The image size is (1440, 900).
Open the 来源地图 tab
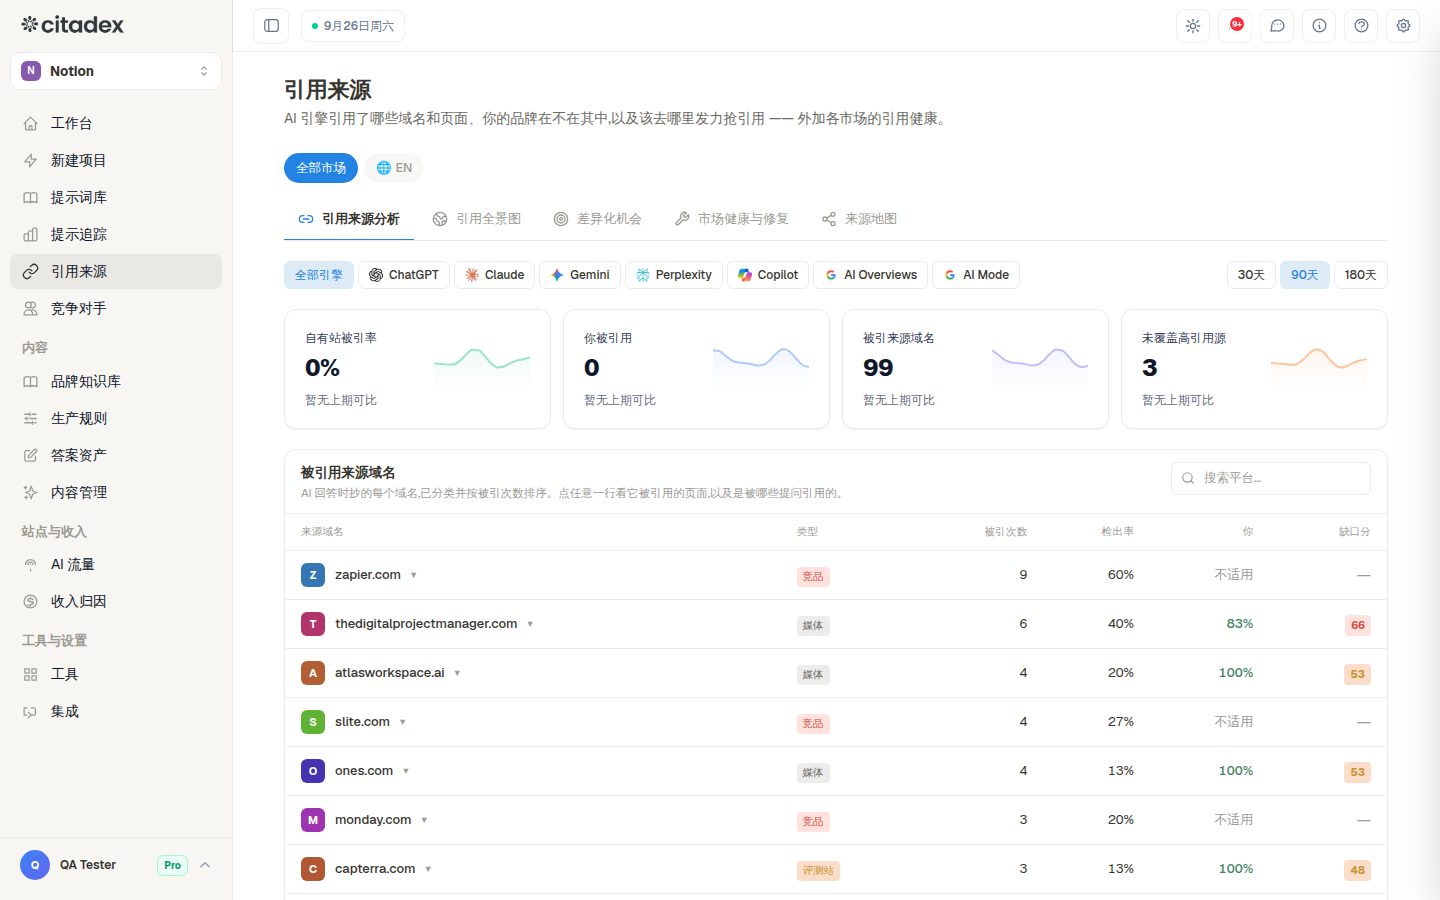point(859,219)
